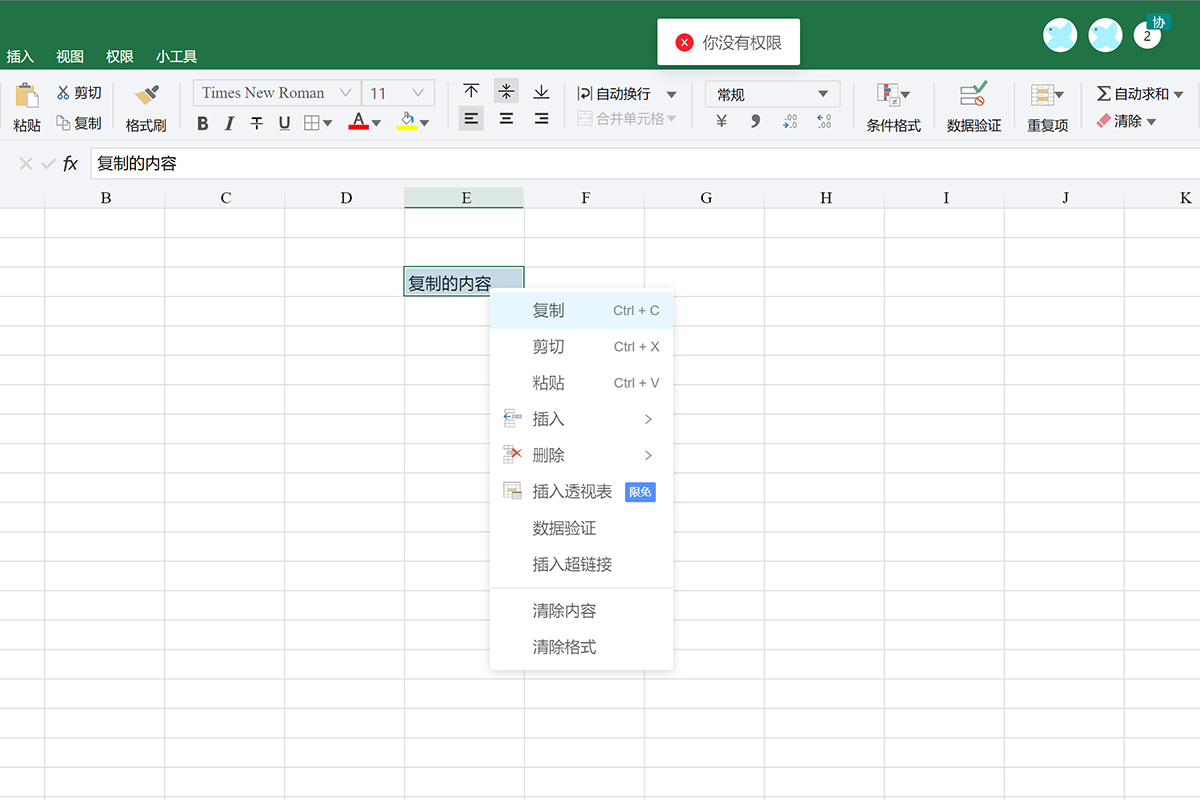Viewport: 1200px width, 800px height.
Task: Choose 插入透视表 in the context menu
Action: tap(581, 492)
